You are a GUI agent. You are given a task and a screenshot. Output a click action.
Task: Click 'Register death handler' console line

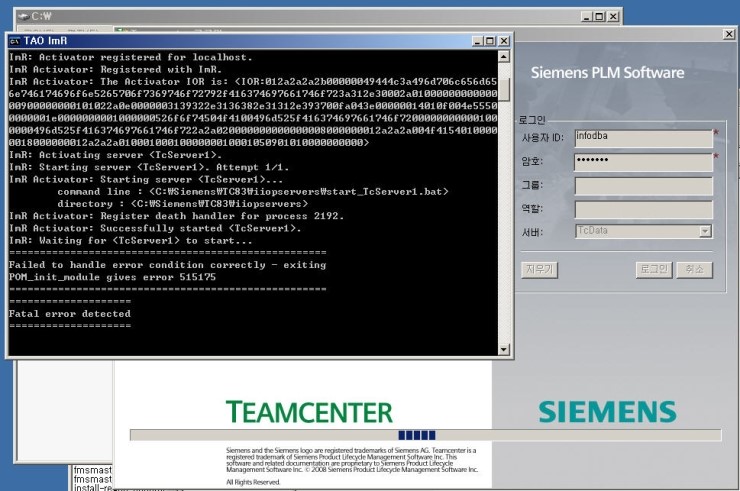(177, 216)
